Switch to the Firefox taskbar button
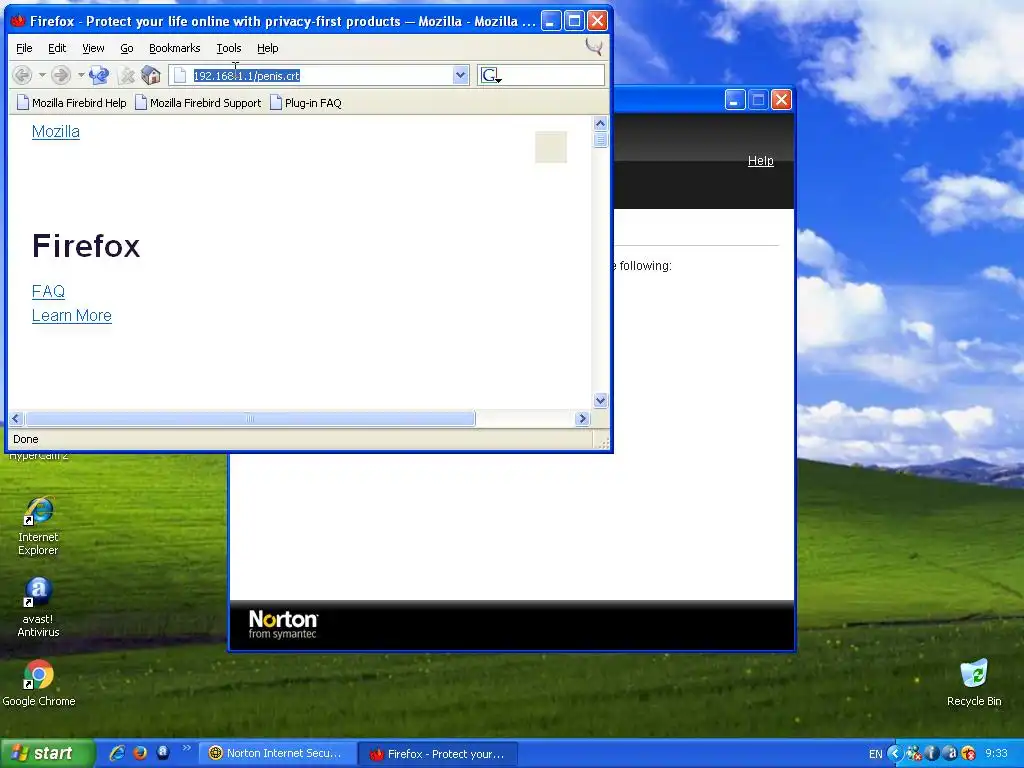 pyautogui.click(x=438, y=754)
